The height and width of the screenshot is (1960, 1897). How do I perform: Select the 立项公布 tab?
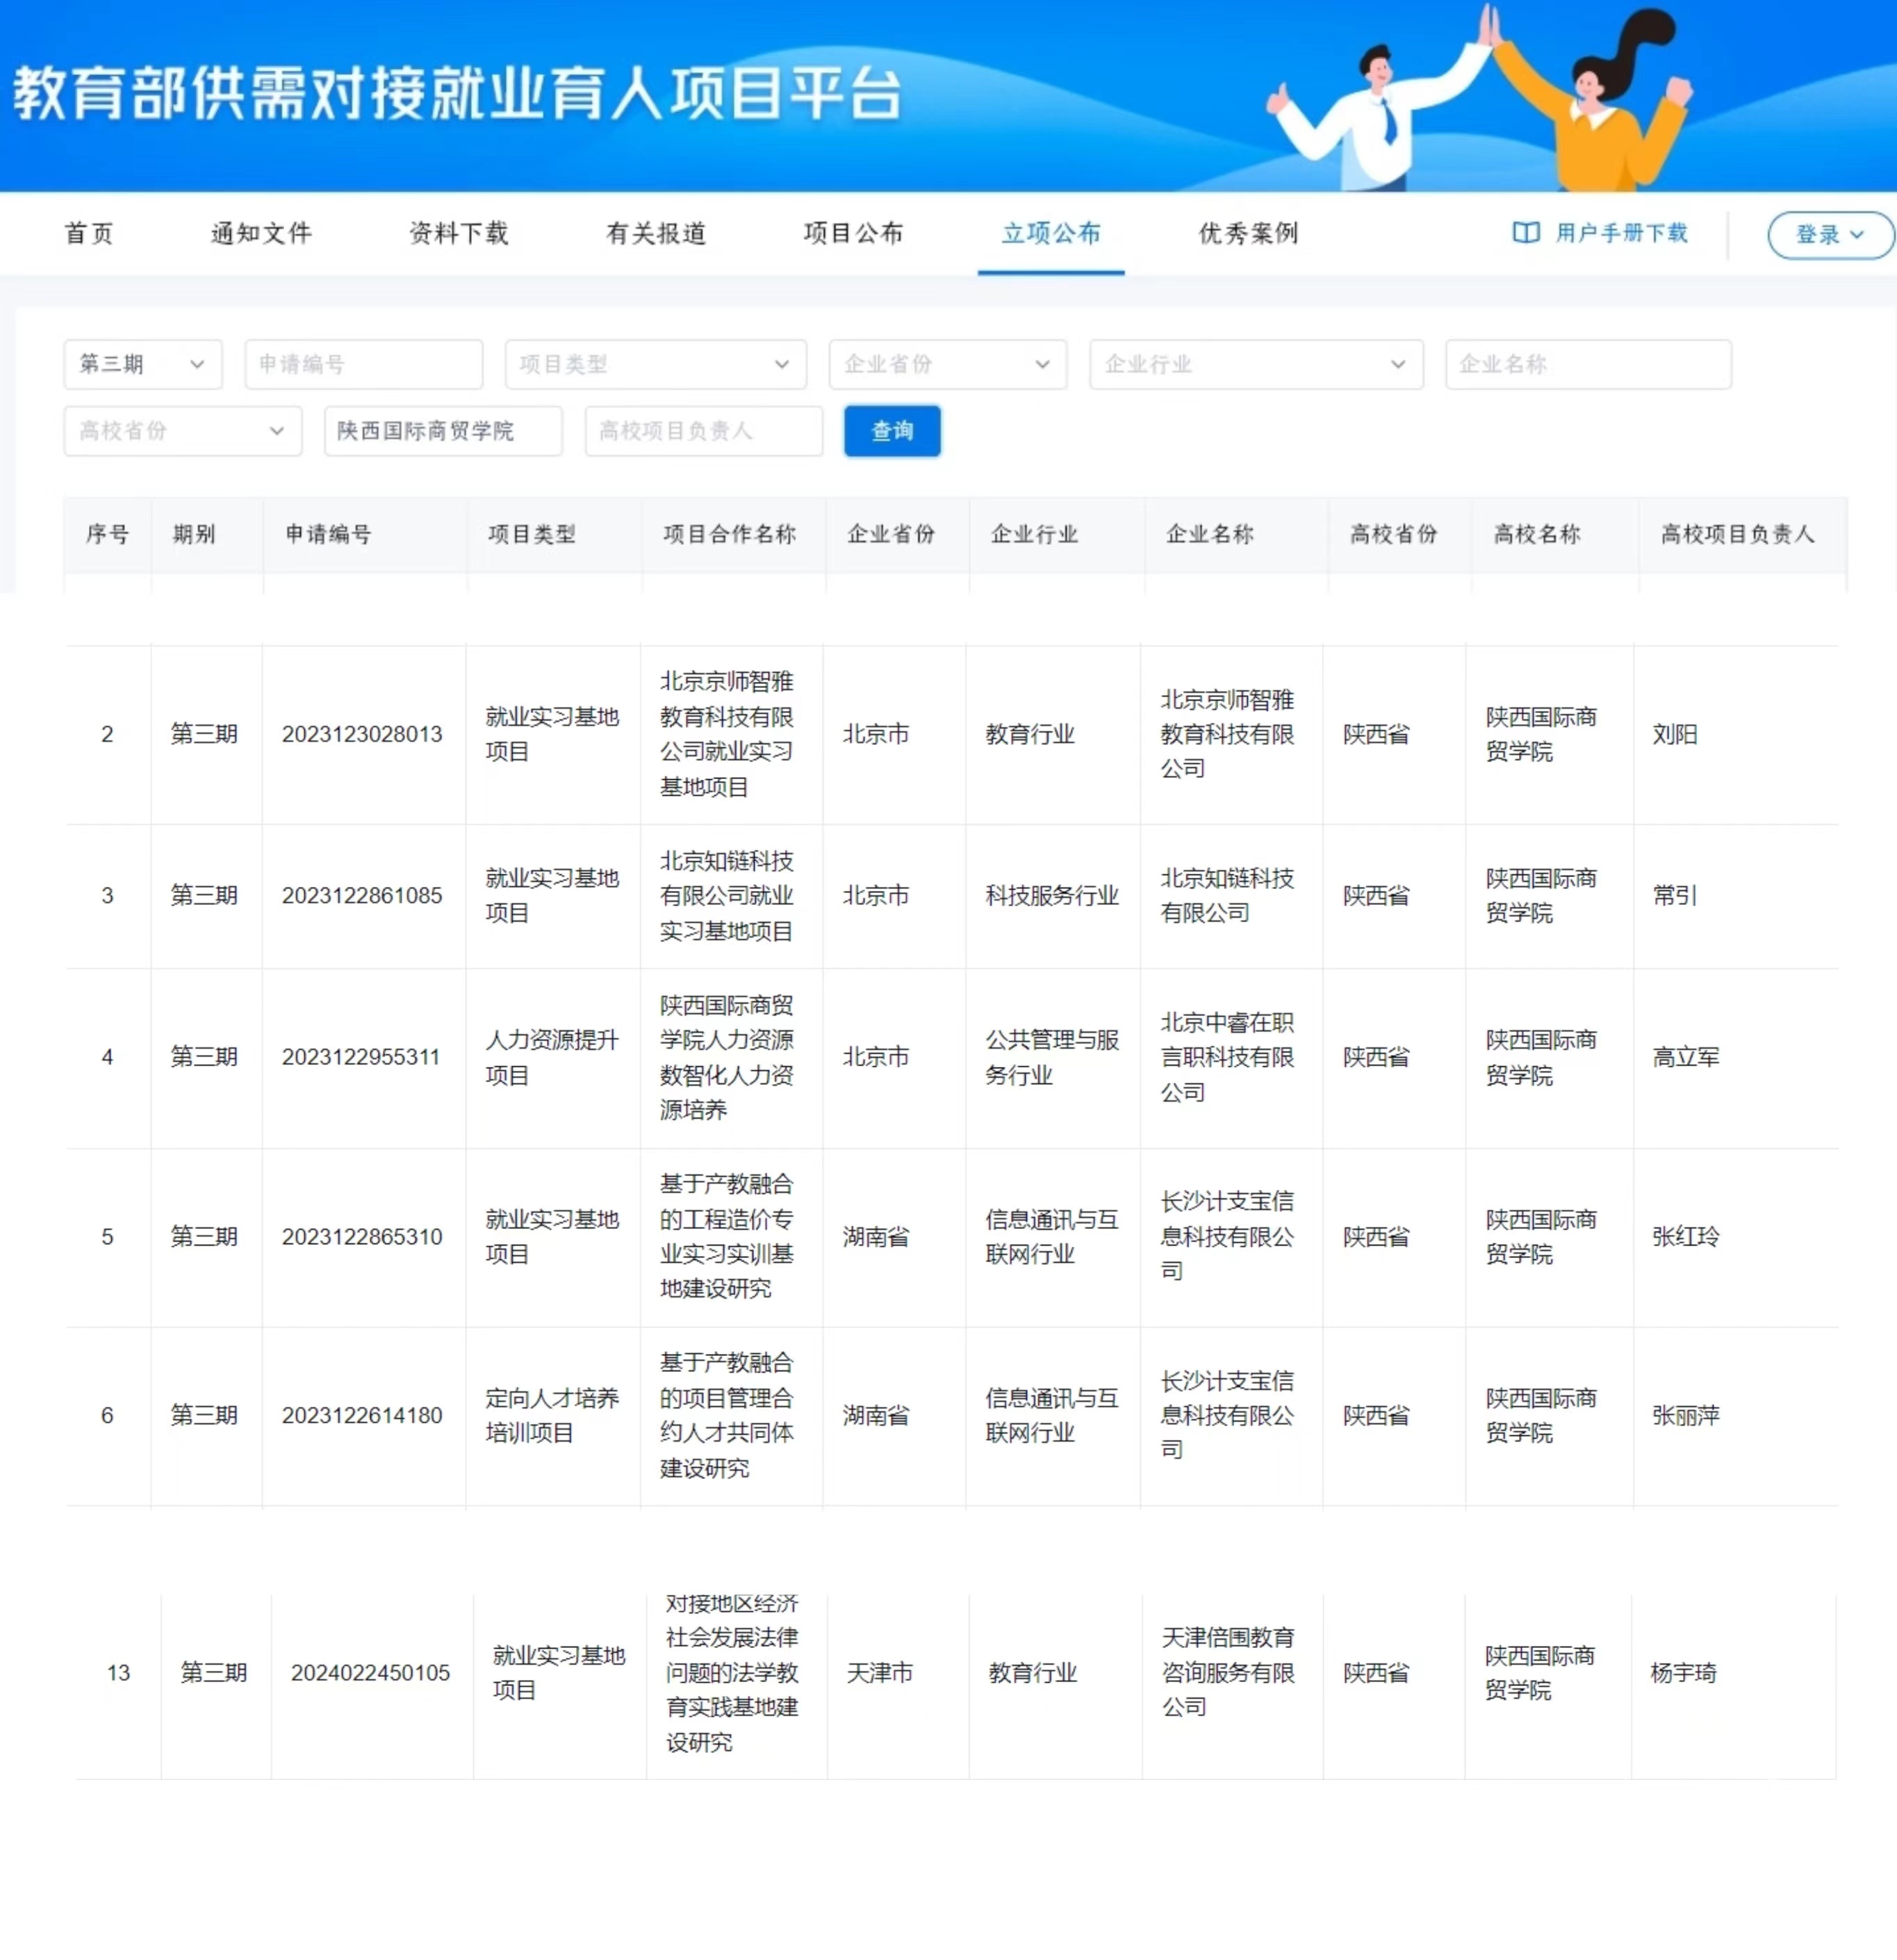(x=1051, y=233)
